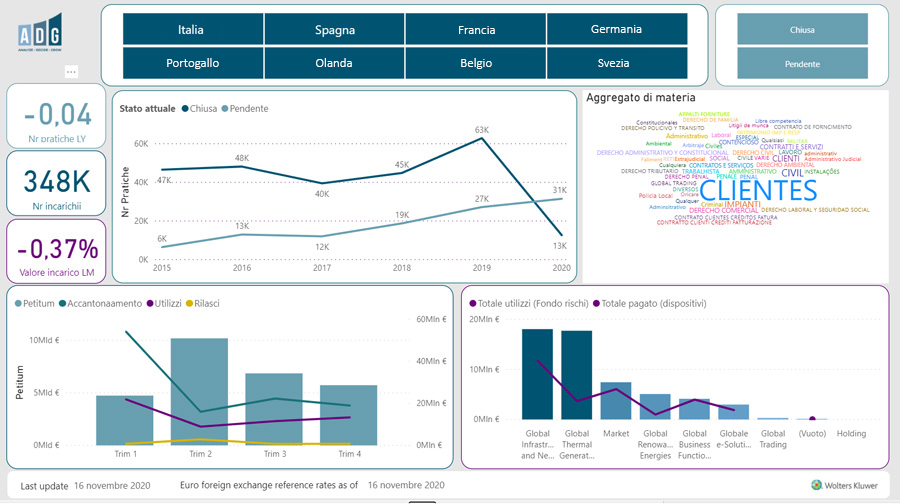
Task: Click the Chiusa legend marker in line chart
Action: (x=186, y=108)
